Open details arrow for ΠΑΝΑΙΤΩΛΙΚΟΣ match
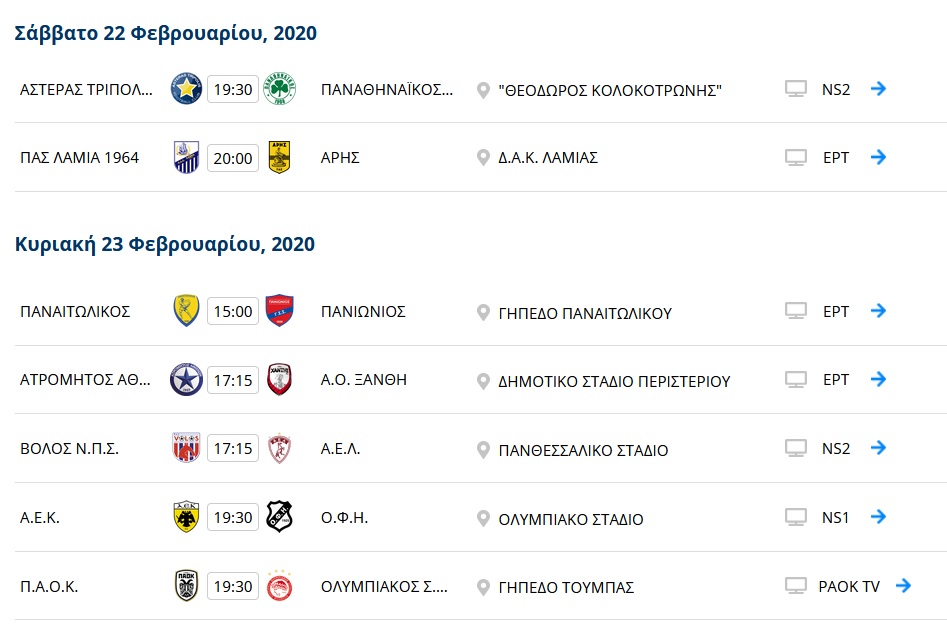The width and height of the screenshot is (947, 625). pyautogui.click(x=878, y=311)
